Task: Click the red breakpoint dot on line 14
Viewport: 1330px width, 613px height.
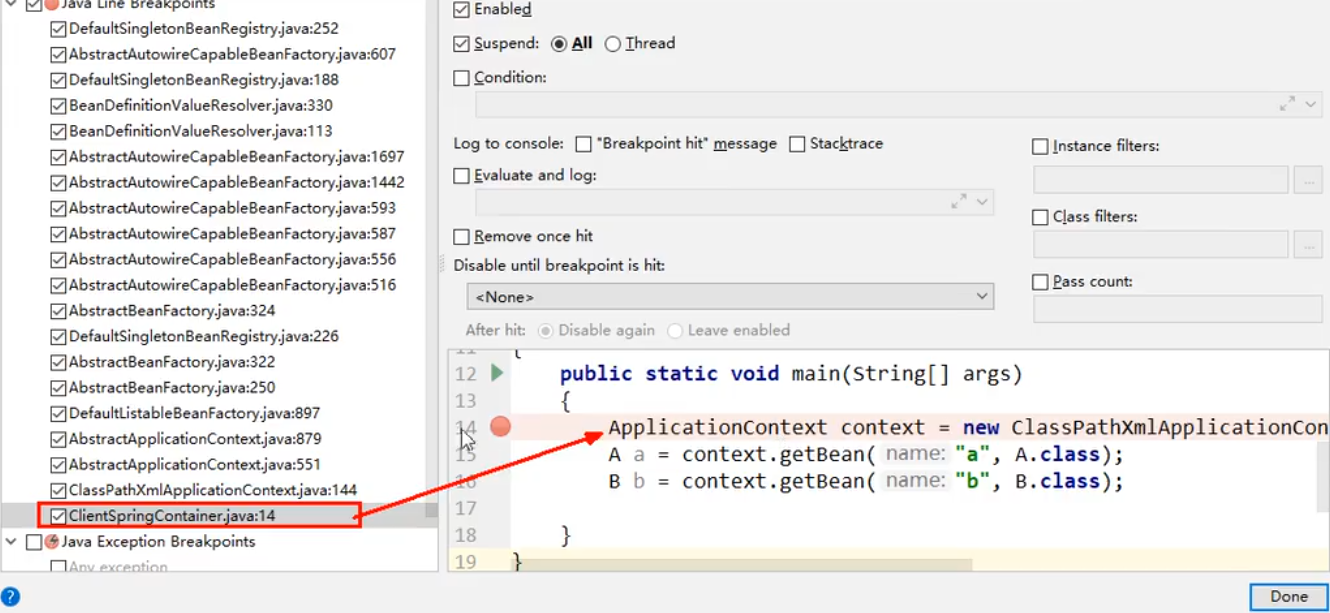Action: pyautogui.click(x=501, y=427)
